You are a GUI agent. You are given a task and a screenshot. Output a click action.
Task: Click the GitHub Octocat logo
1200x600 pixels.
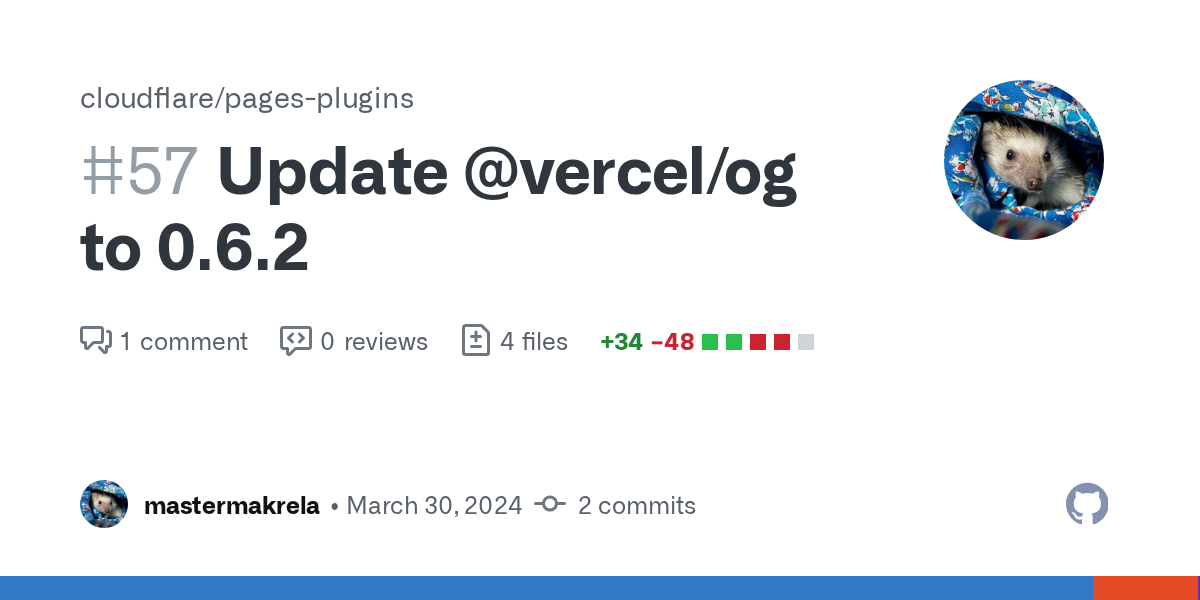[x=1087, y=505]
